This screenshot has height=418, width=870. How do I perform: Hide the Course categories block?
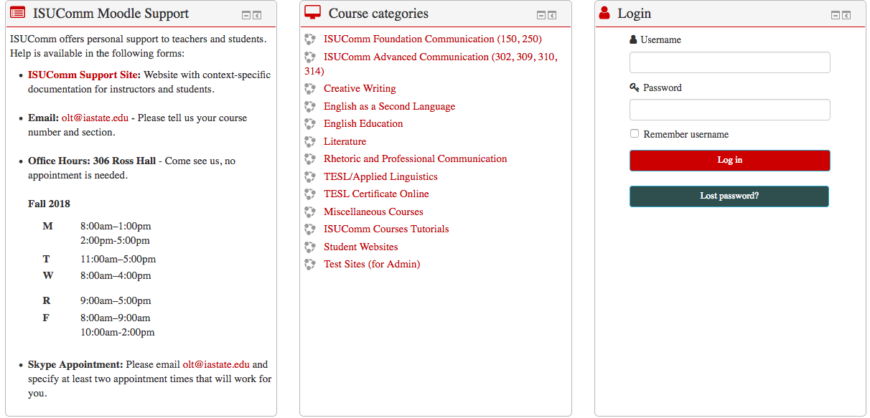point(541,15)
